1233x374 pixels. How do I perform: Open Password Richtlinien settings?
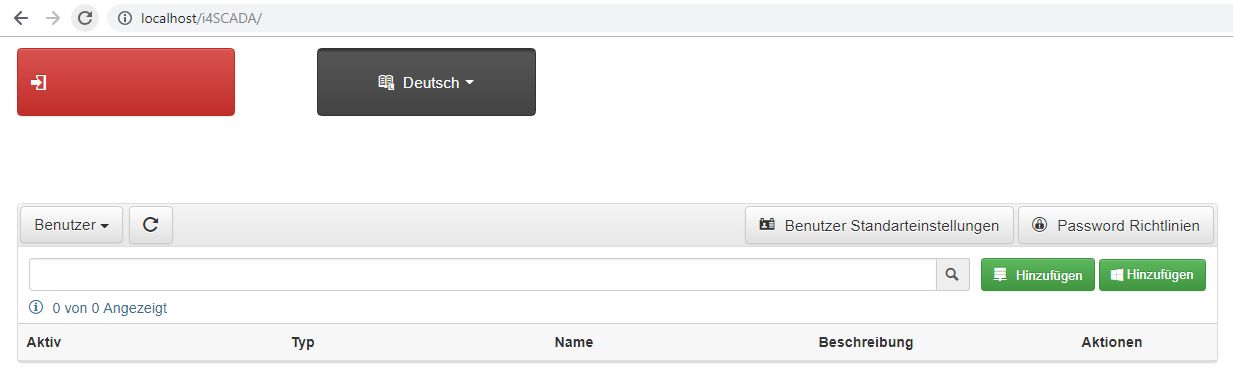[1116, 225]
